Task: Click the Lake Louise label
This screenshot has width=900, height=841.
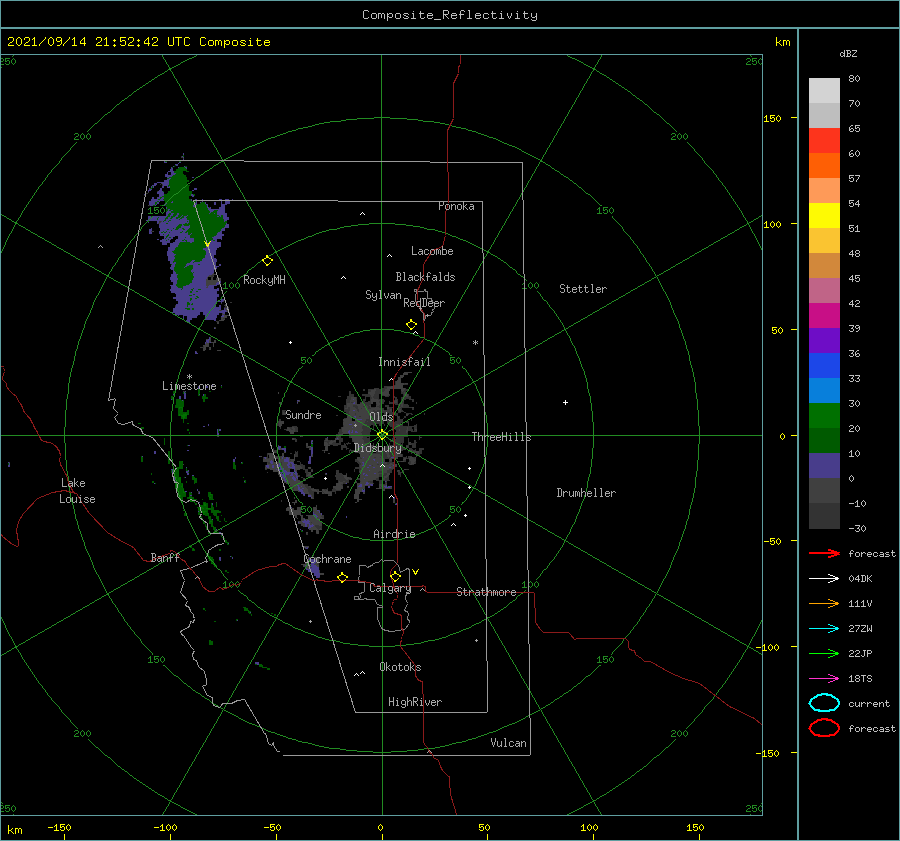Action: point(77,491)
